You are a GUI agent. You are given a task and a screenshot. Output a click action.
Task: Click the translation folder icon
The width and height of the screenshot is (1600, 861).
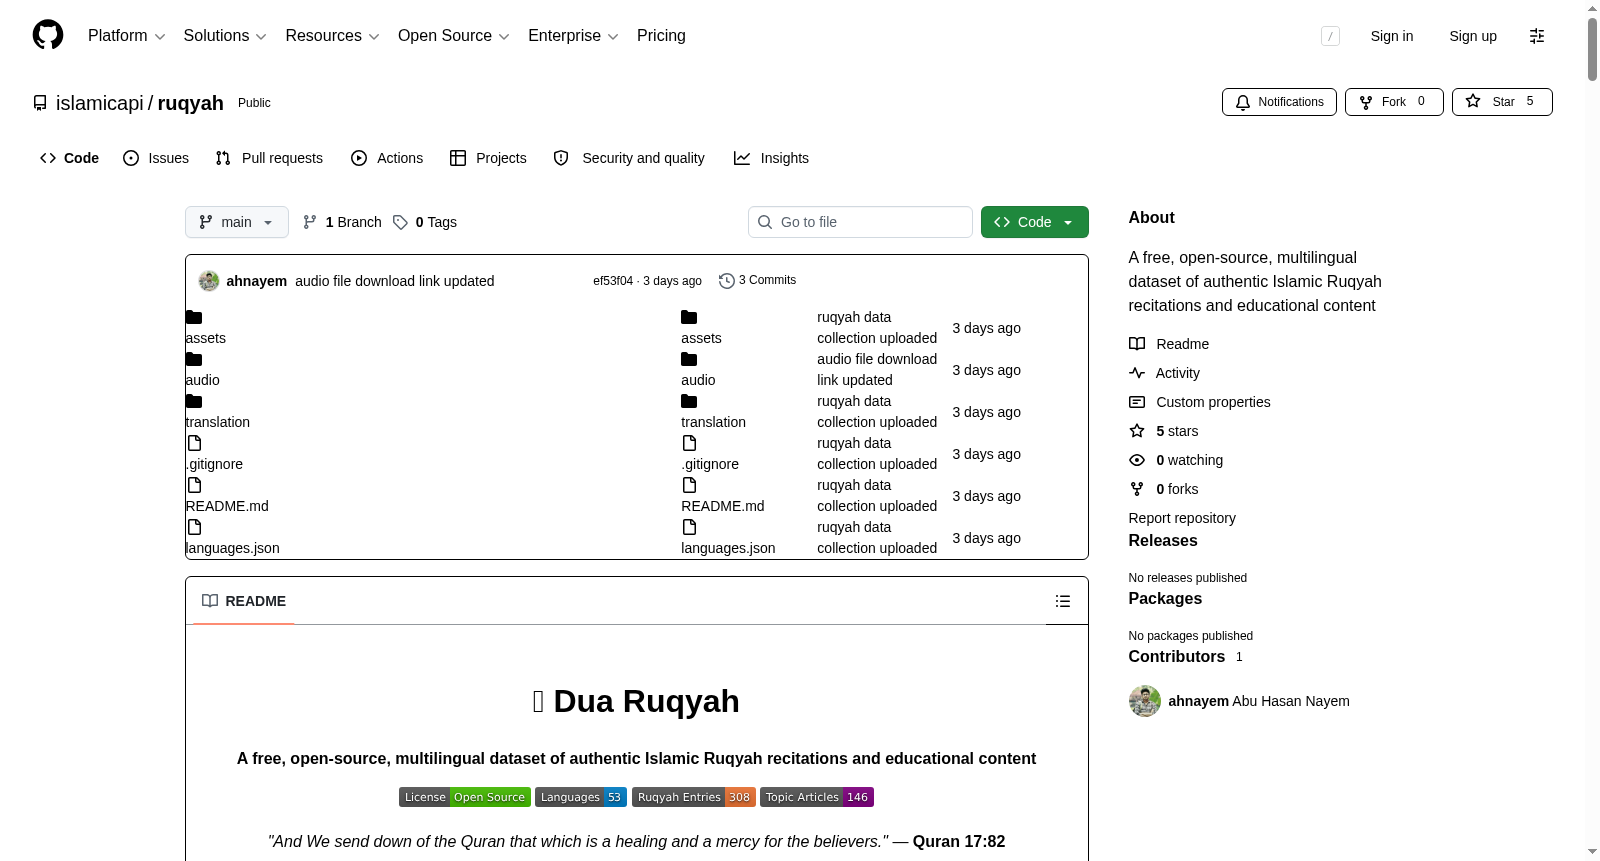click(x=194, y=401)
